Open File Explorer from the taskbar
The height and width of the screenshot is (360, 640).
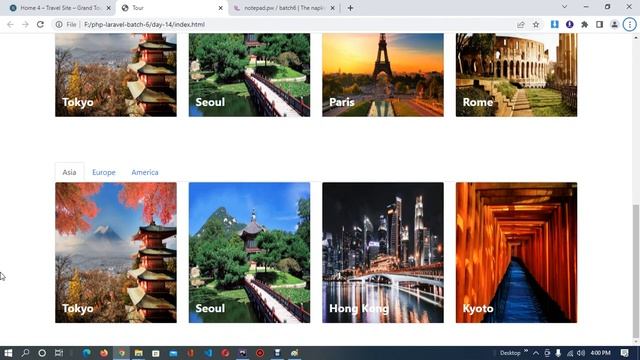pyautogui.click(x=138, y=353)
